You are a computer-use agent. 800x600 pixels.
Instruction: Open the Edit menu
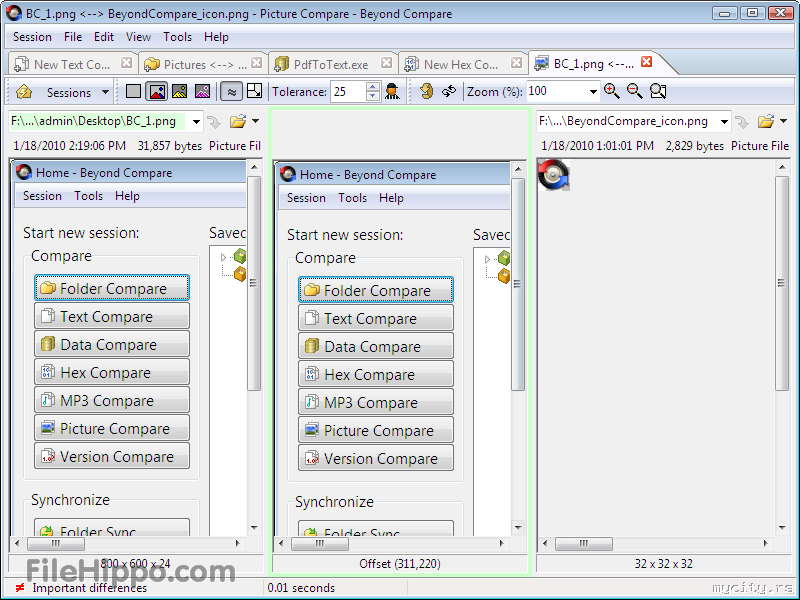click(x=104, y=37)
